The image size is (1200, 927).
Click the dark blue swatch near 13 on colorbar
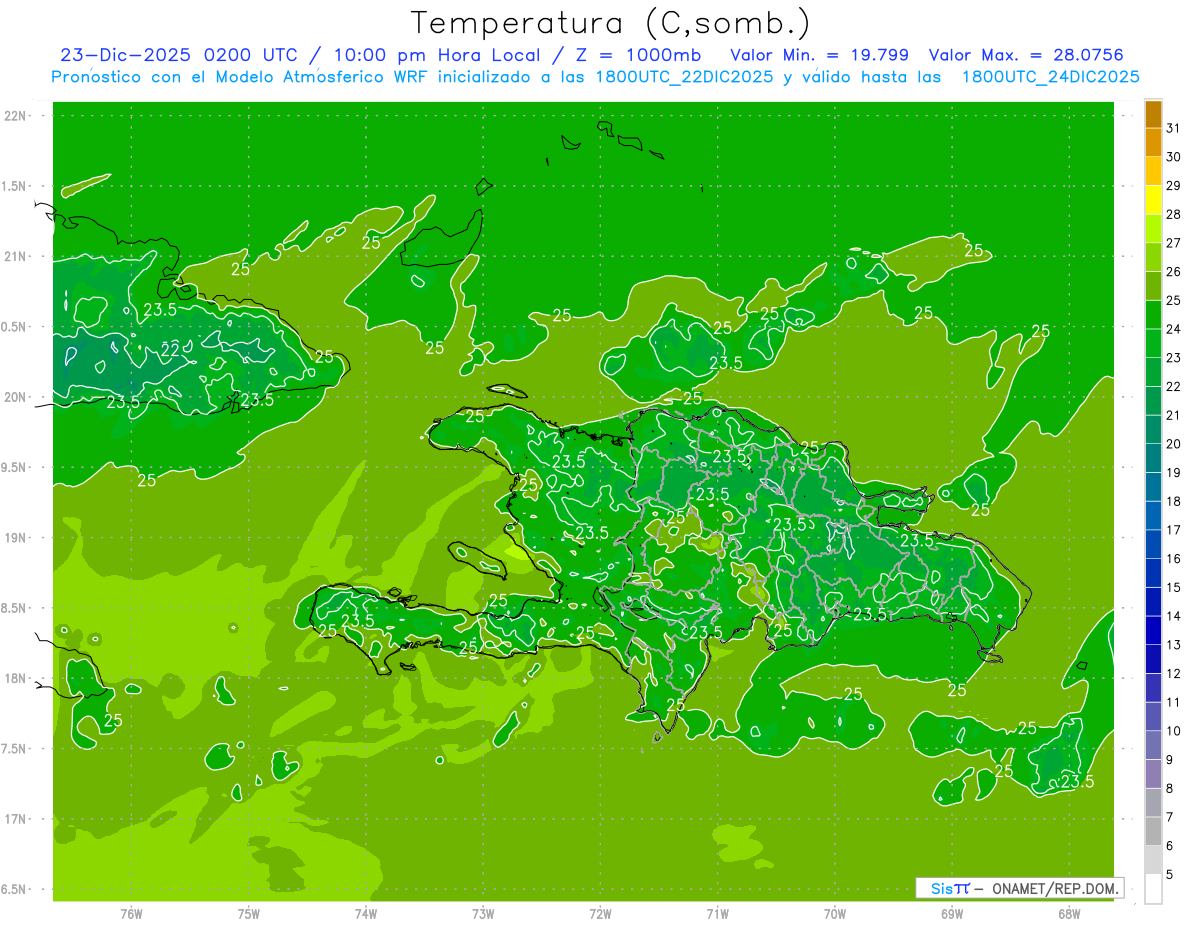1153,631
